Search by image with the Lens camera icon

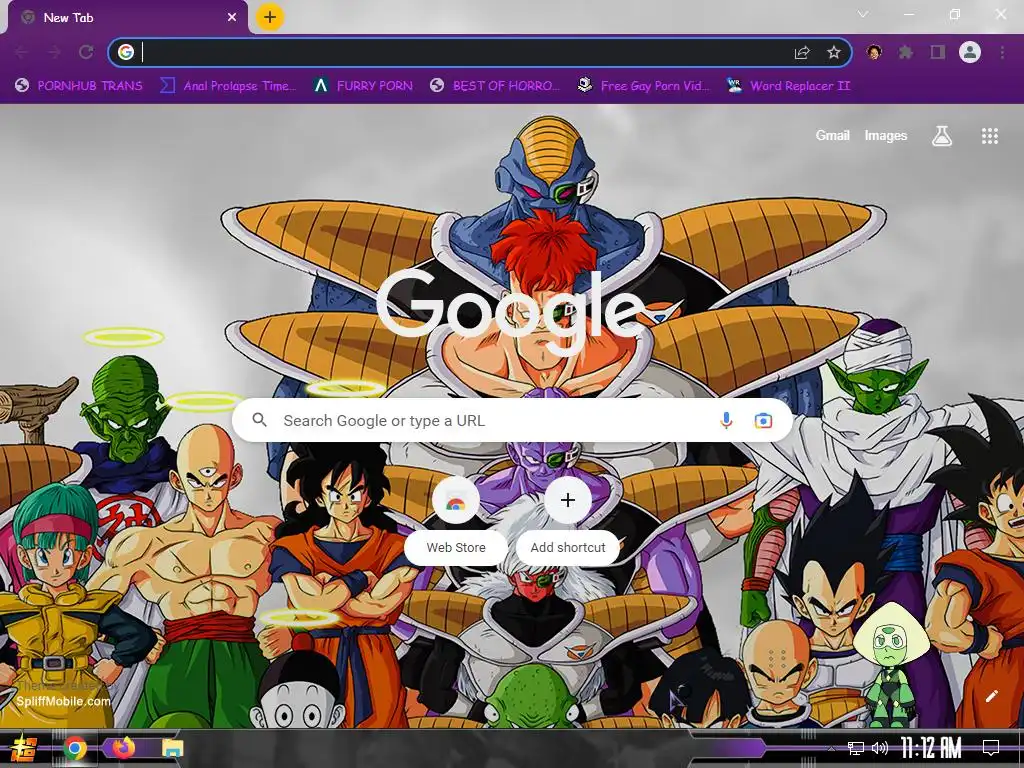point(763,421)
